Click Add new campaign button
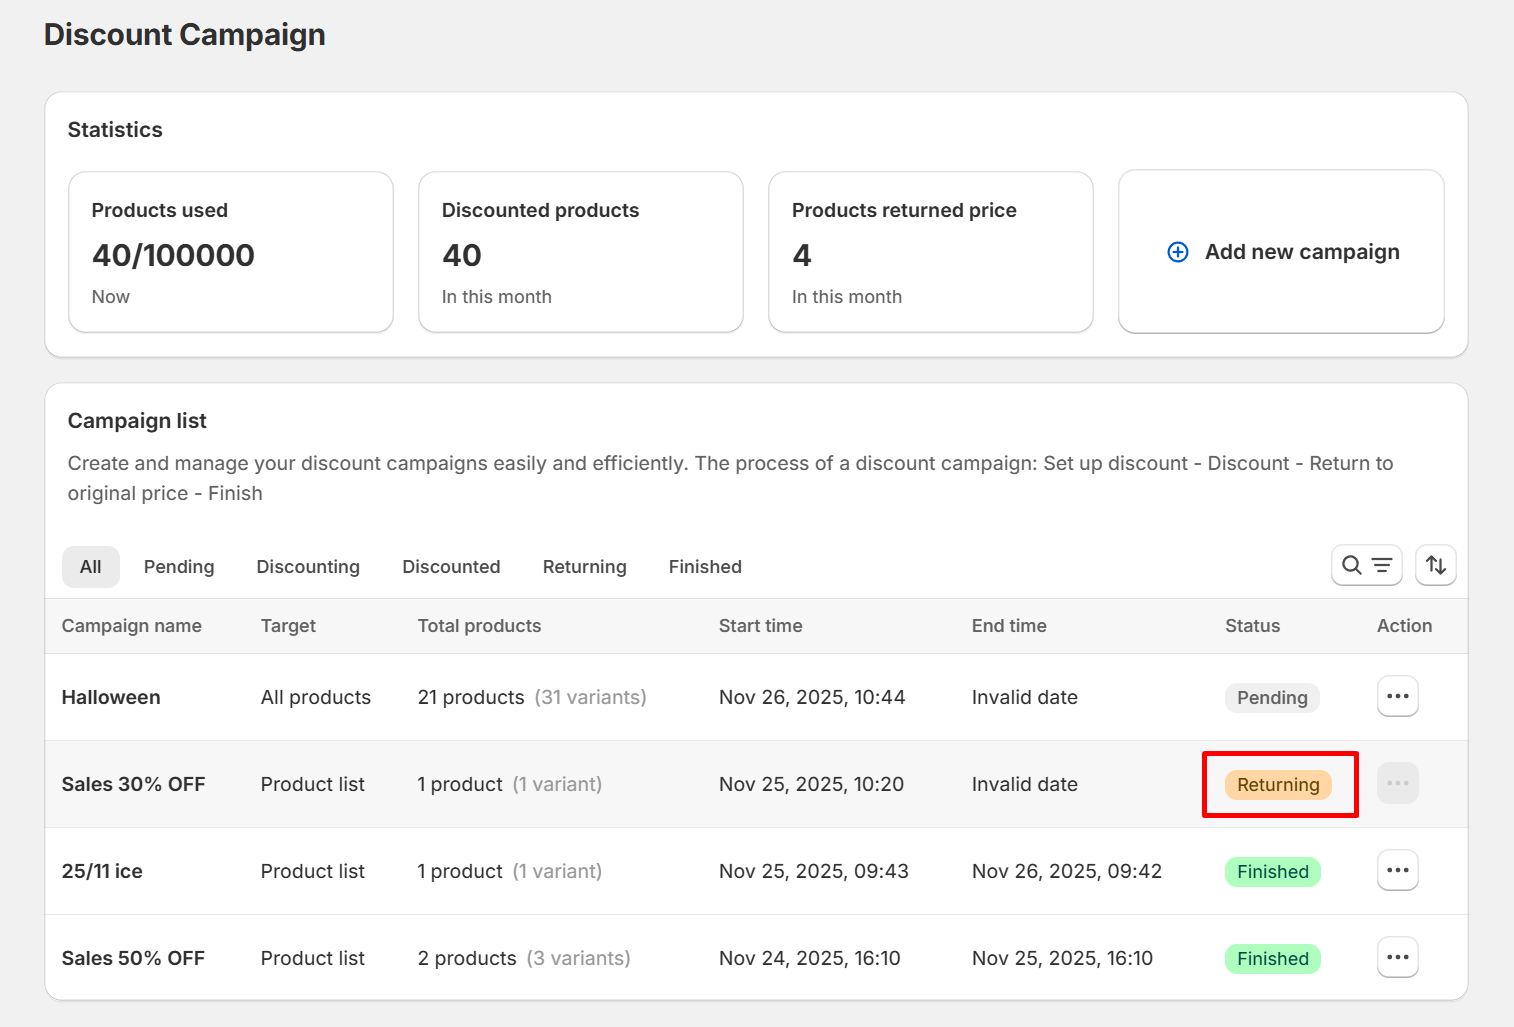1514x1027 pixels. pyautogui.click(x=1281, y=252)
